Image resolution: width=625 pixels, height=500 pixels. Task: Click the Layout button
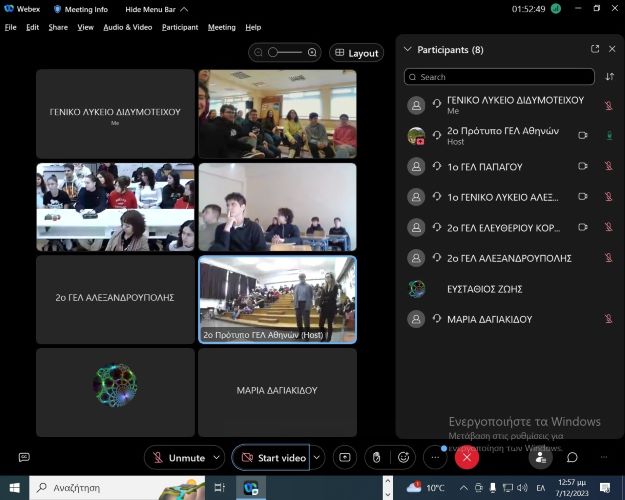tap(356, 53)
